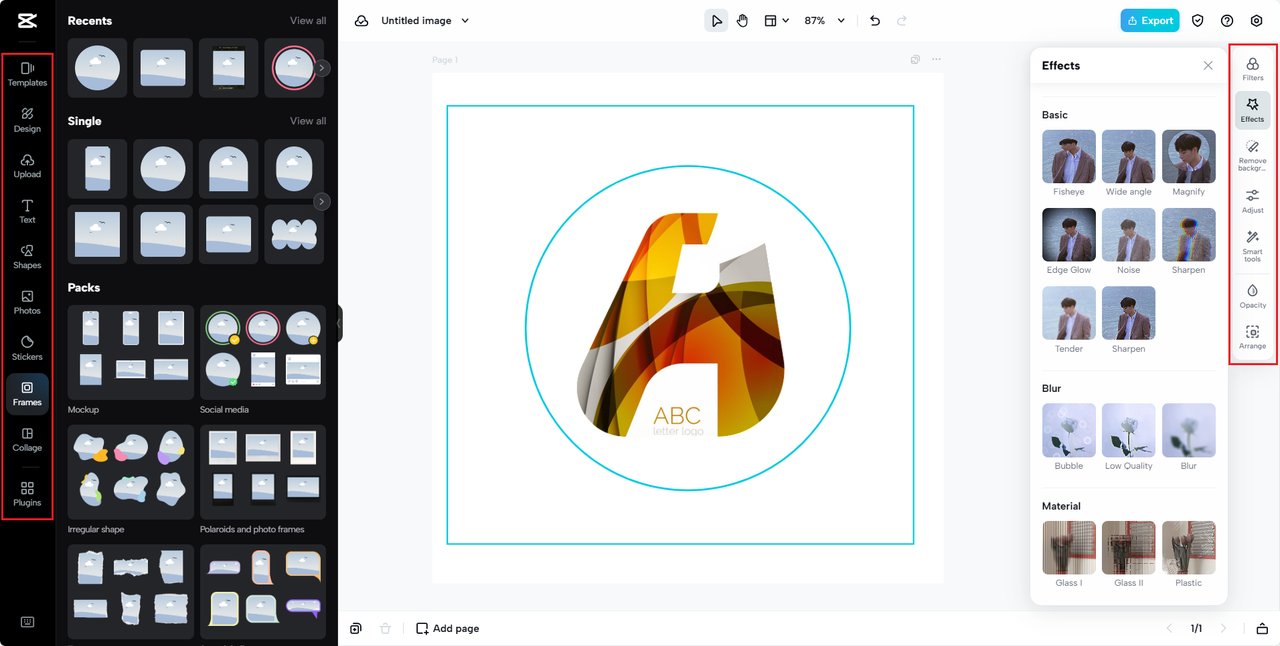Expand Recents row with right arrow
The image size is (1280, 646).
point(322,68)
